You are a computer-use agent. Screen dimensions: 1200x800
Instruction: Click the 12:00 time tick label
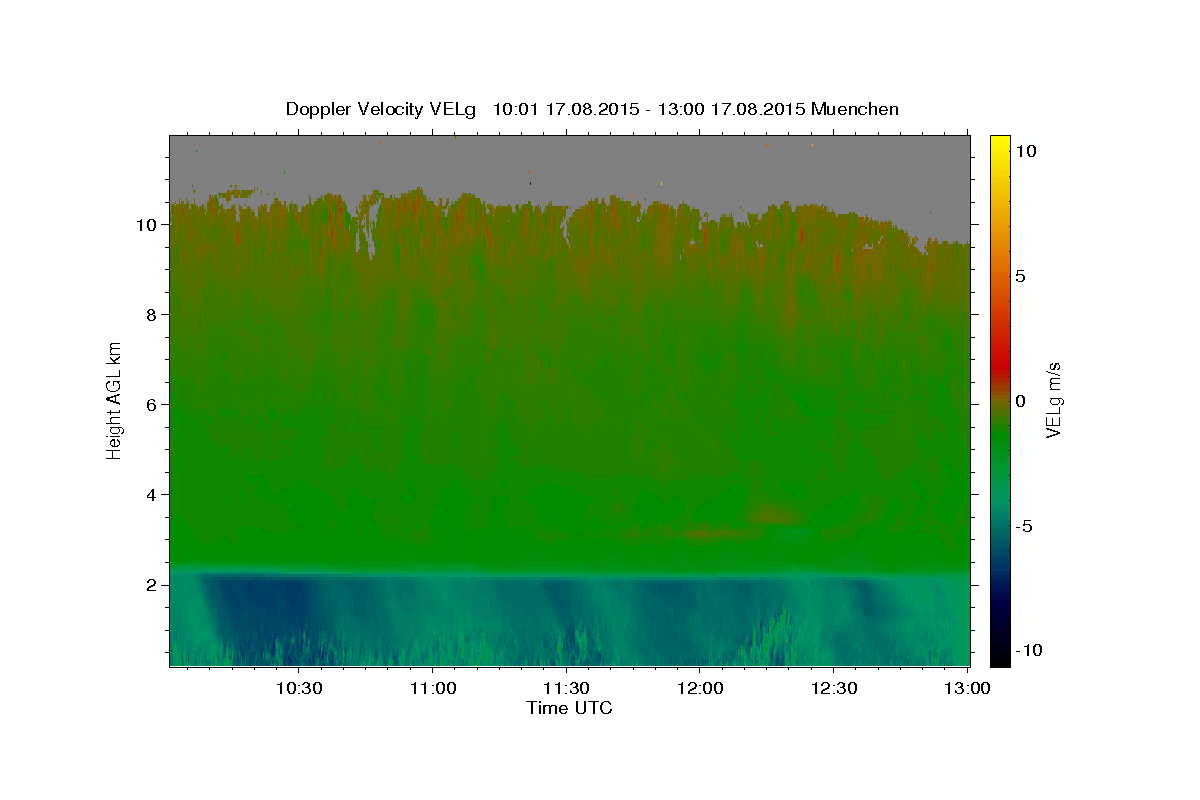700,688
